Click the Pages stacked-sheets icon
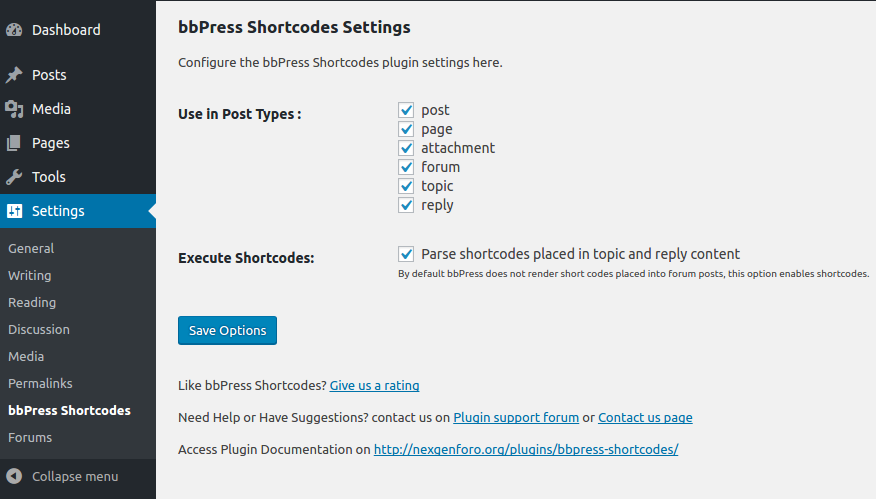This screenshot has height=499, width=876. [14, 143]
